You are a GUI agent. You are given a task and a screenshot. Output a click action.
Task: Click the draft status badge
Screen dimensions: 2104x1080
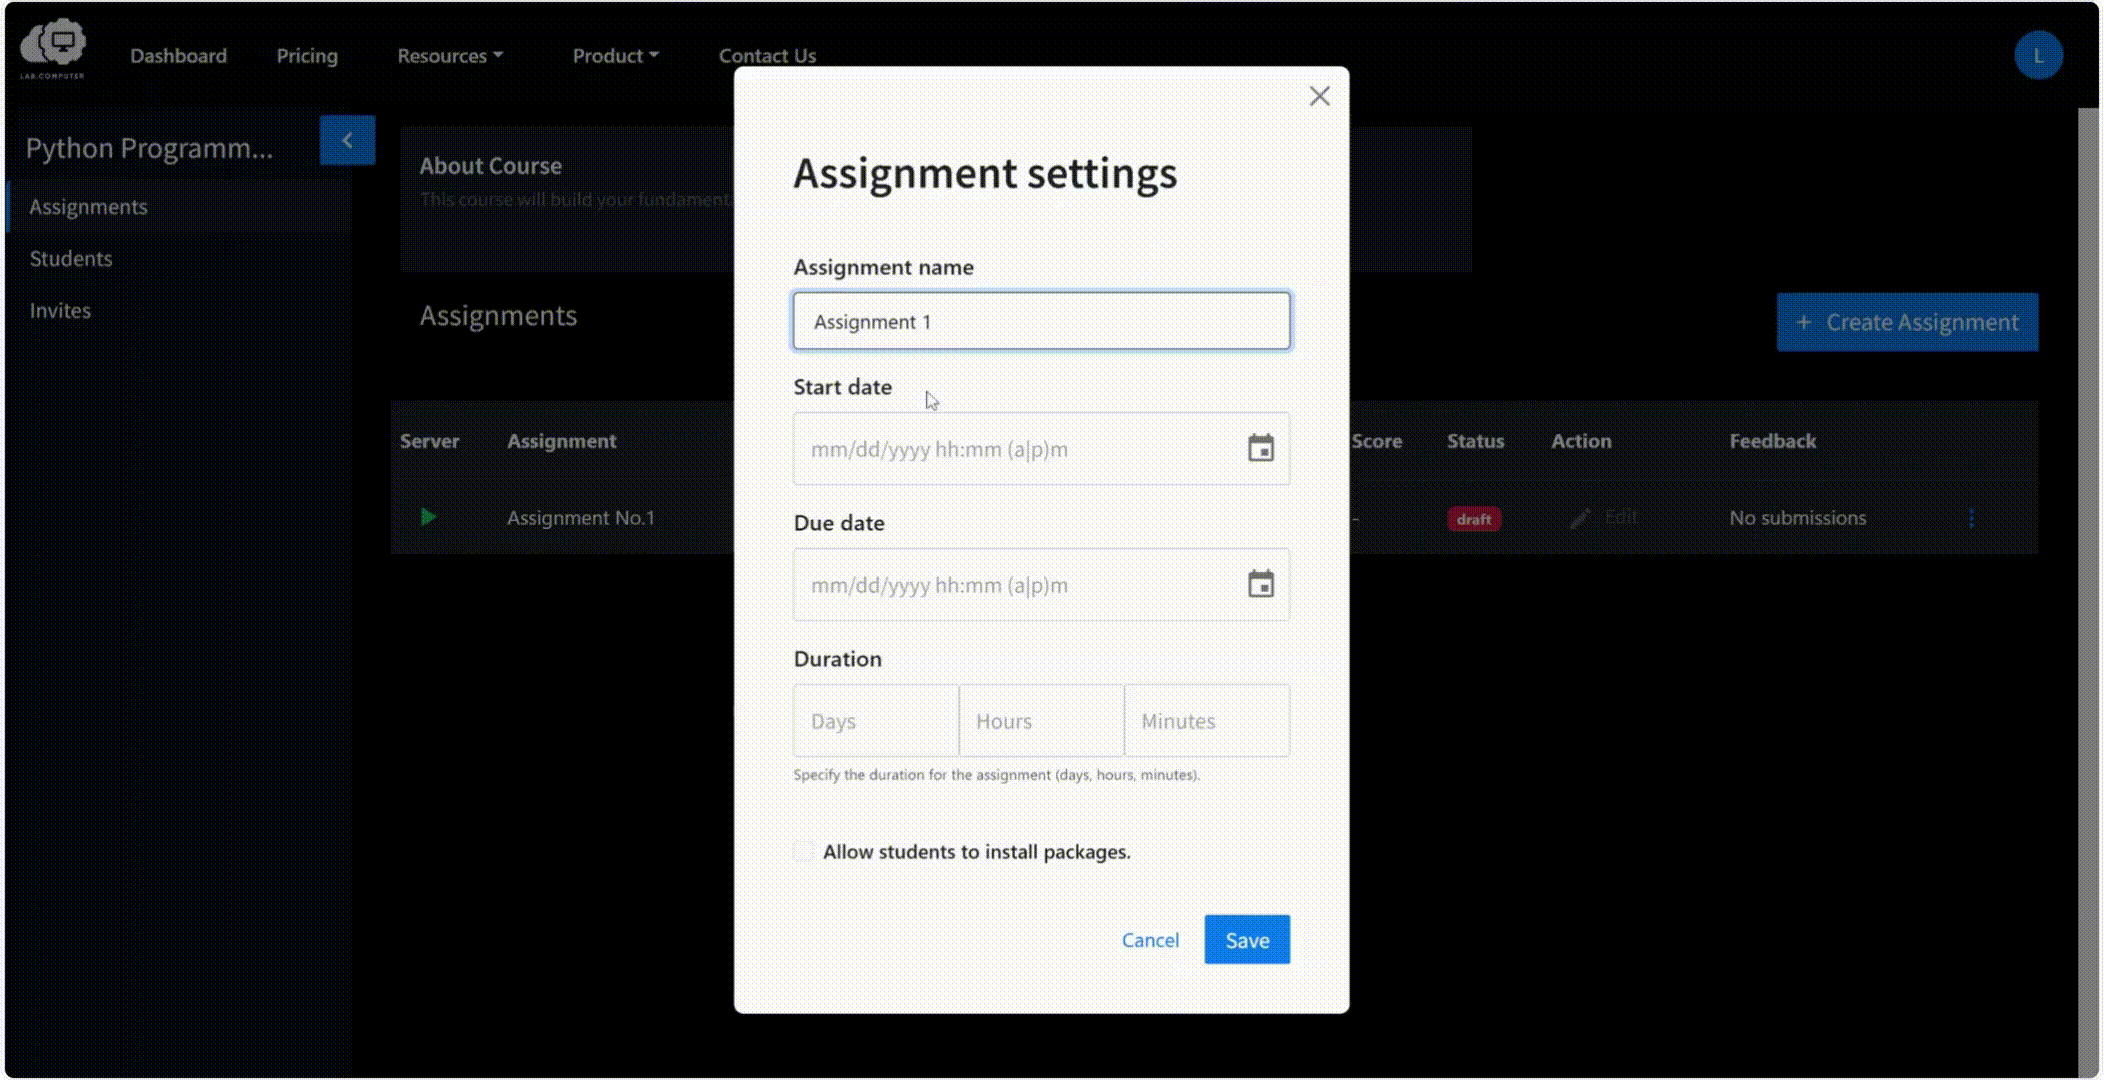coord(1473,519)
